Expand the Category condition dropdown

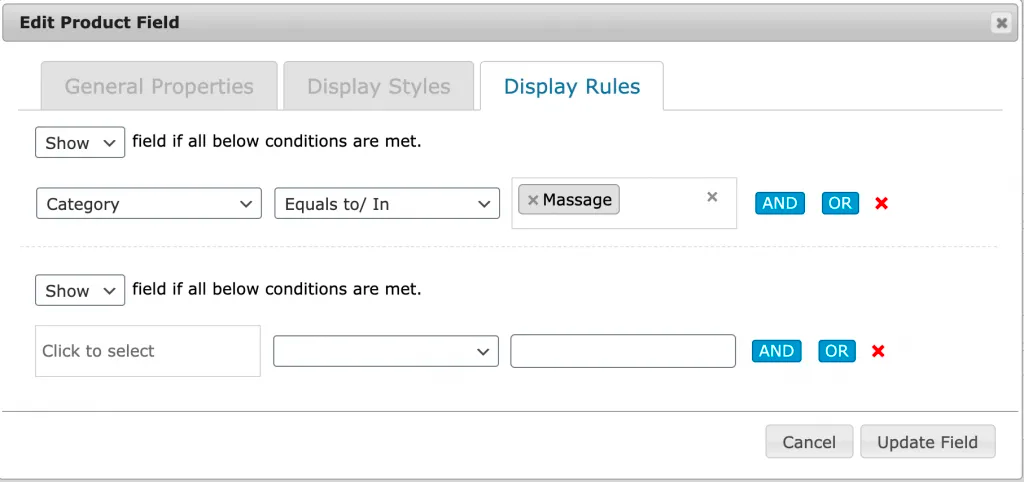click(x=148, y=204)
